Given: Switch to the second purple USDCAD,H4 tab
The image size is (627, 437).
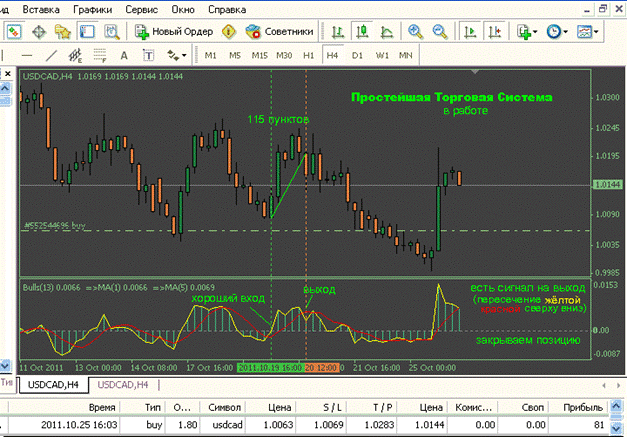Looking at the screenshot, I should click(123, 385).
